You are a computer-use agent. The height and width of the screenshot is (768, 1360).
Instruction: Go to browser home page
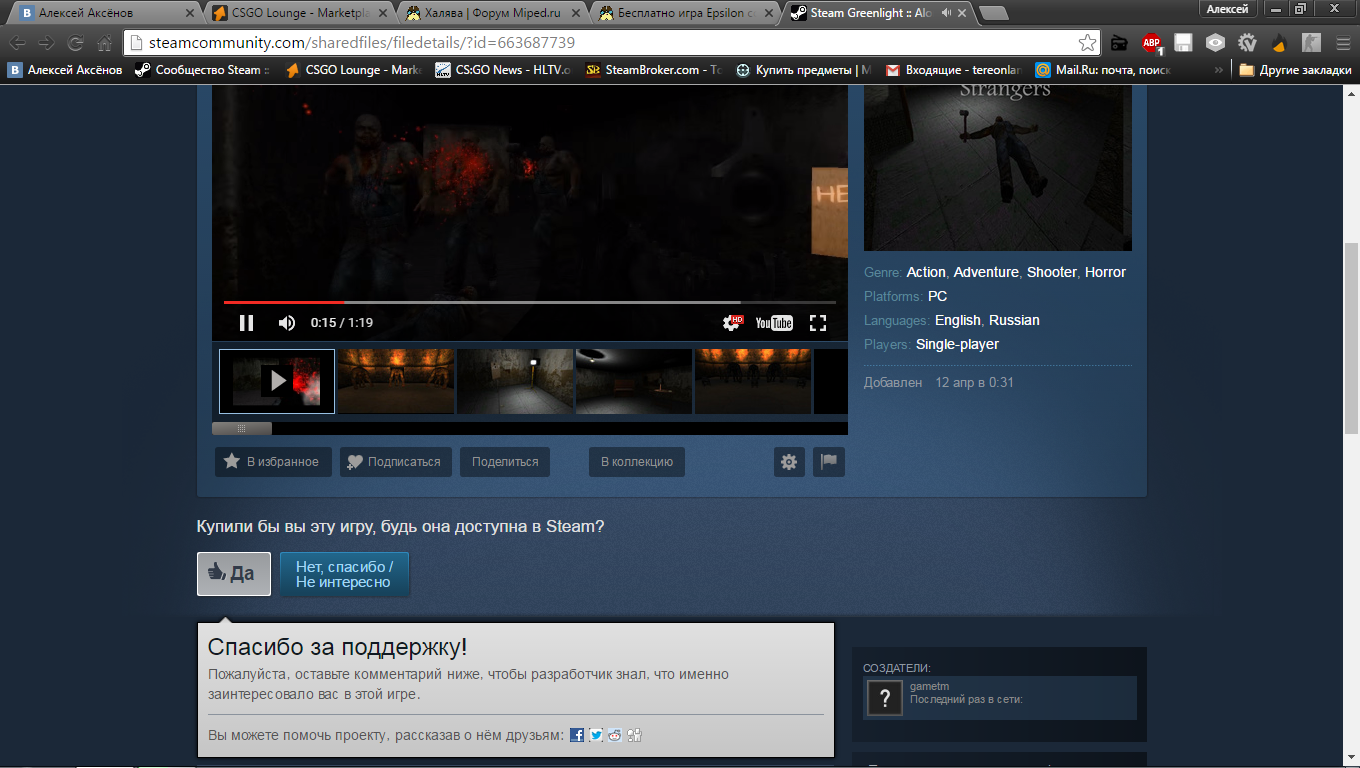click(x=104, y=43)
